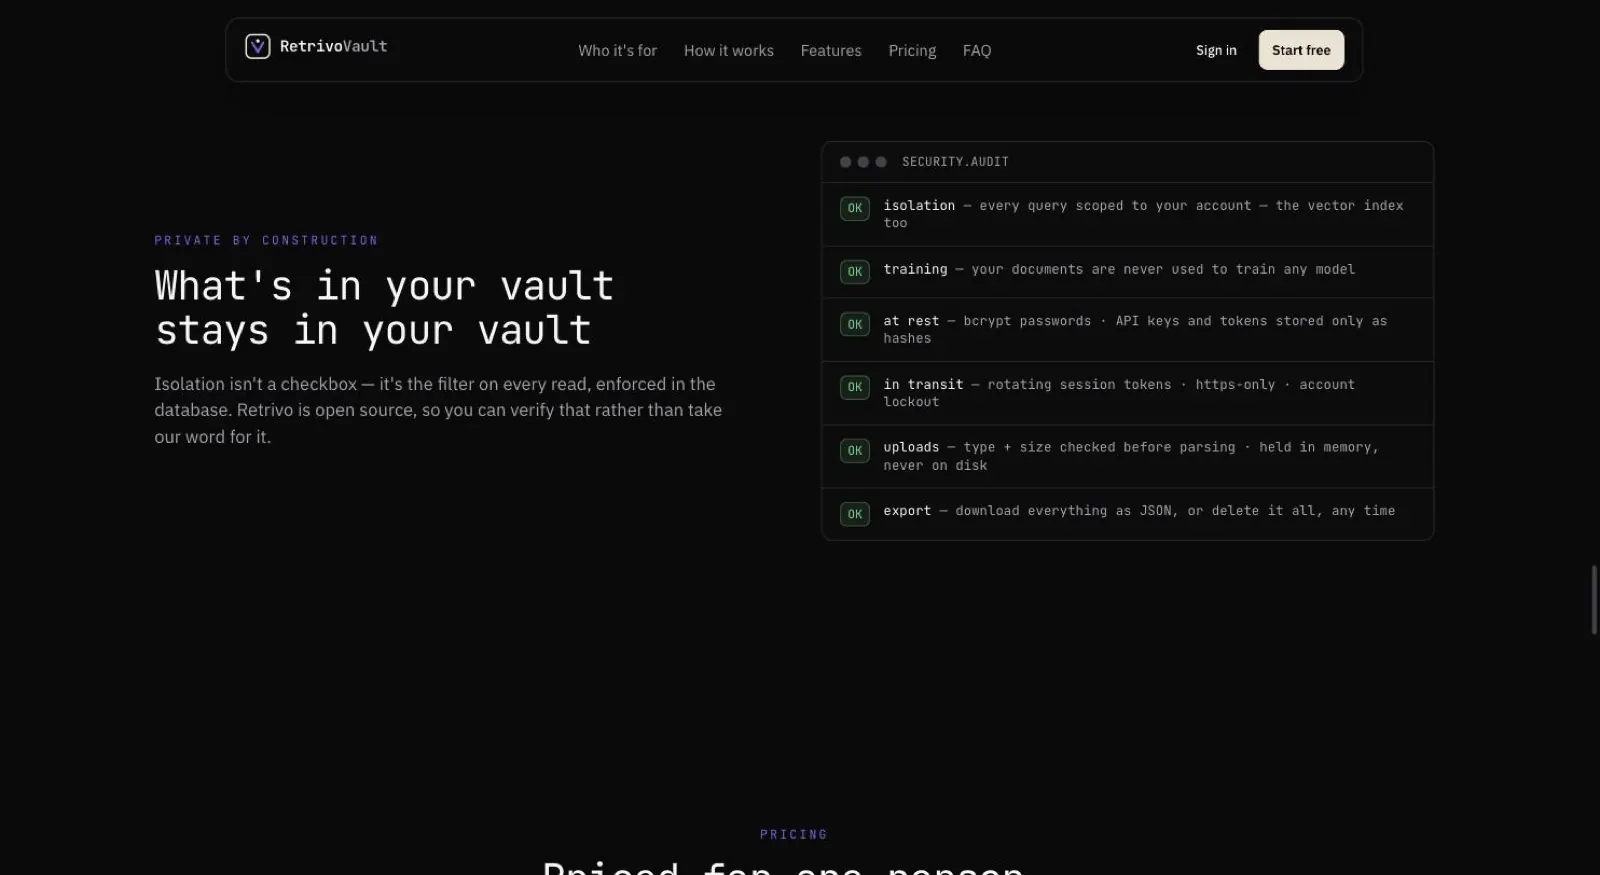Click the export audit row text
The image size is (1600, 875).
click(x=1139, y=511)
